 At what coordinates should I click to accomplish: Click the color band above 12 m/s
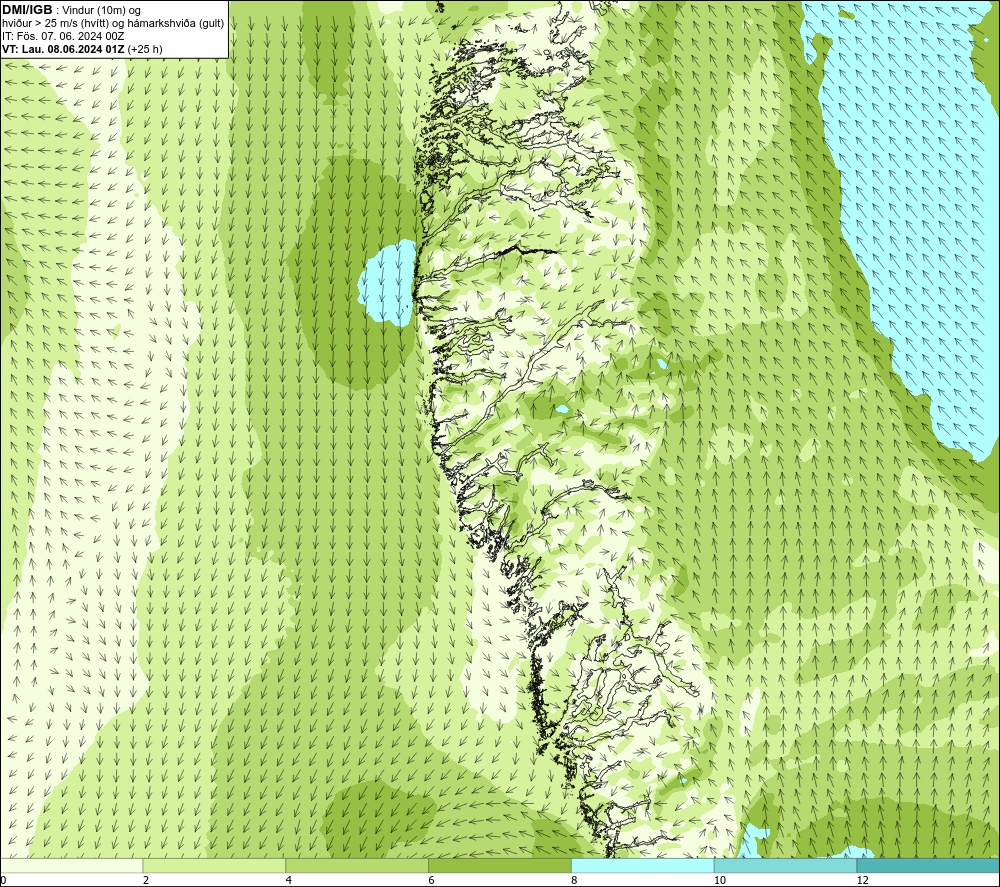[x=929, y=865]
